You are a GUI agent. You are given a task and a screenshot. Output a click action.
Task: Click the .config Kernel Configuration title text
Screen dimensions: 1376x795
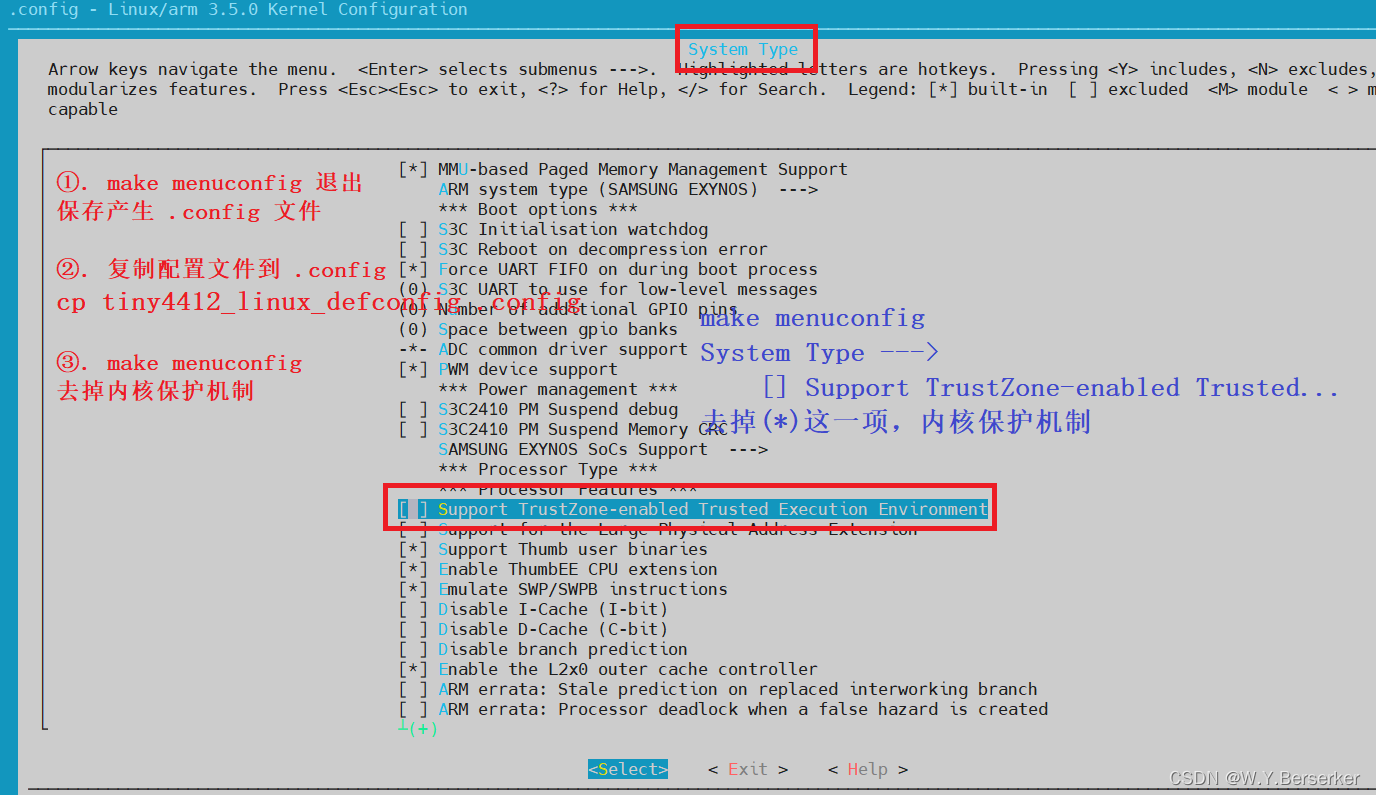pos(238,9)
